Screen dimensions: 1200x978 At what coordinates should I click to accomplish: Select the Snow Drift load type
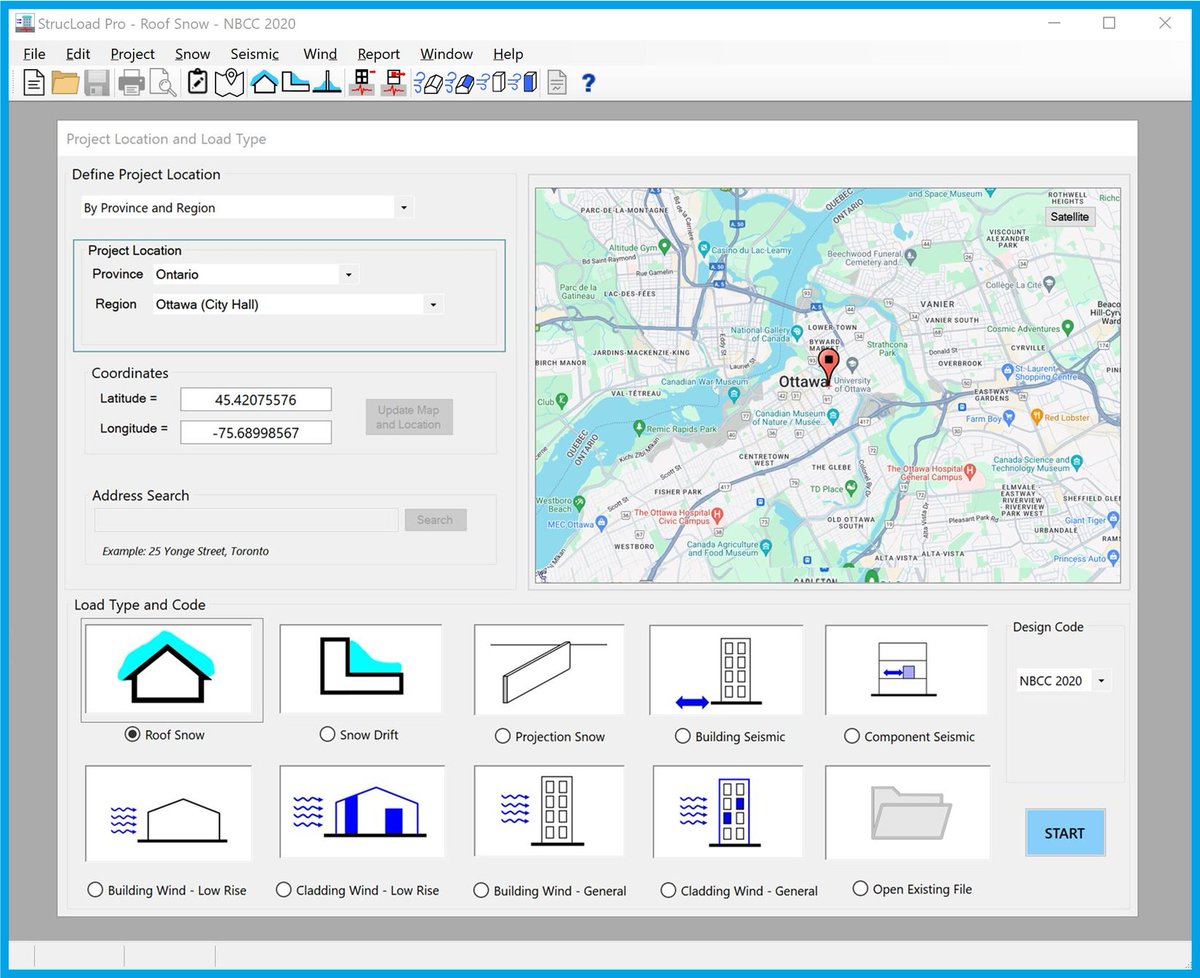click(x=326, y=733)
